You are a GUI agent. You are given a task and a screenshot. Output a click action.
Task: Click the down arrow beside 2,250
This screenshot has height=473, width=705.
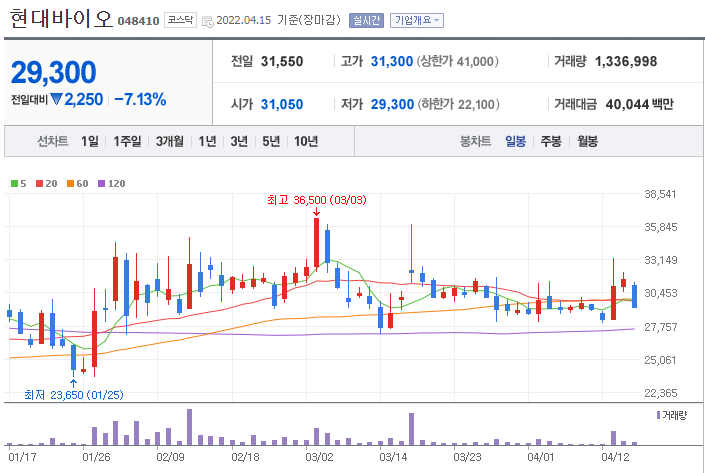(56, 99)
